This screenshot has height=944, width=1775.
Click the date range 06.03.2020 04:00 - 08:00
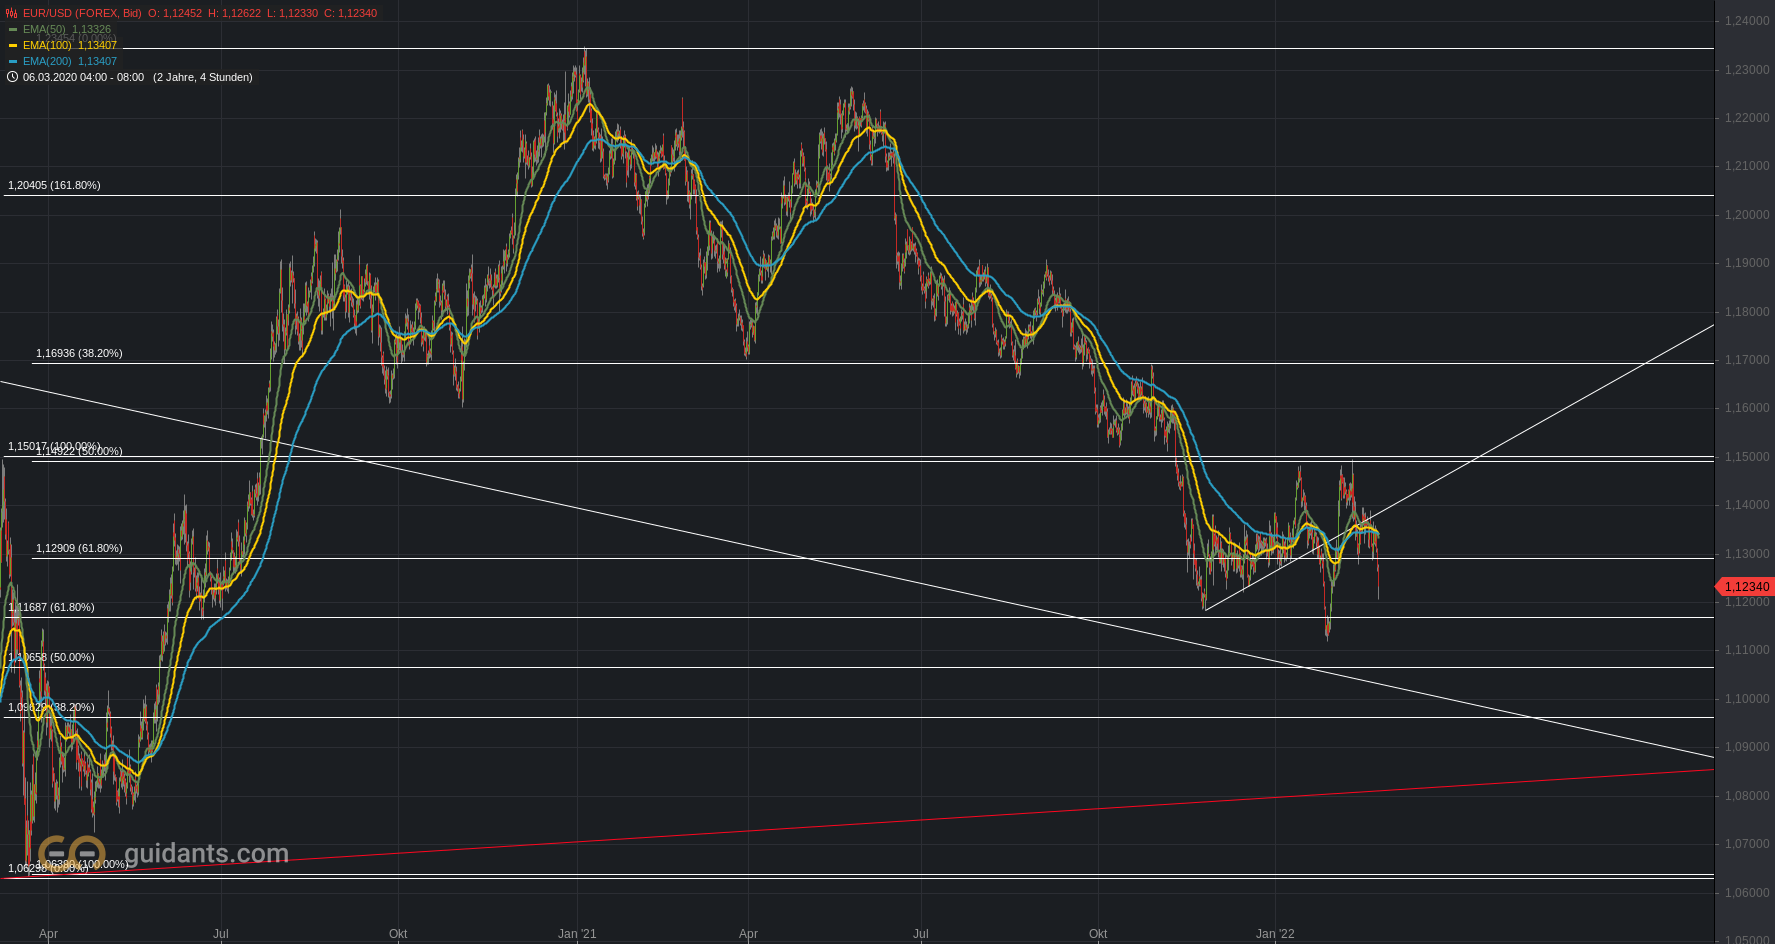85,77
